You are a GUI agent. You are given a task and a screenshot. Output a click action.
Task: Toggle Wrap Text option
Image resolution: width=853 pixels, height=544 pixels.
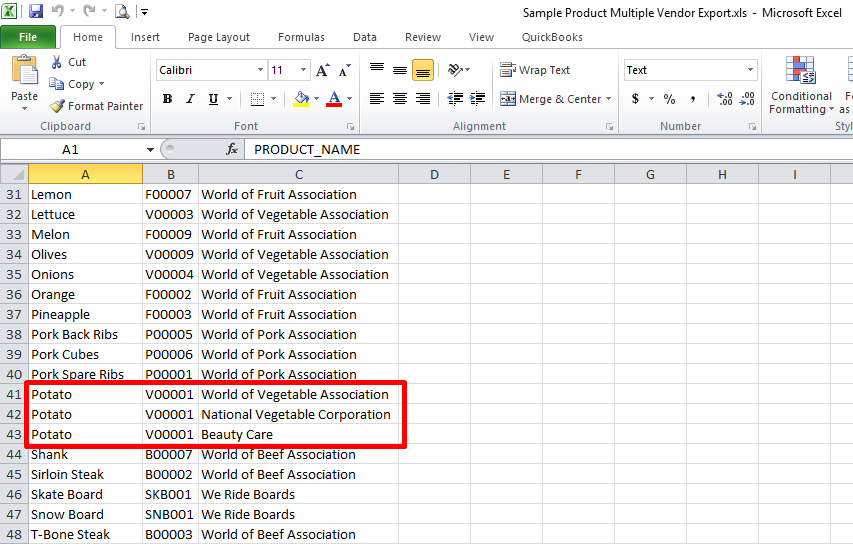pos(535,70)
